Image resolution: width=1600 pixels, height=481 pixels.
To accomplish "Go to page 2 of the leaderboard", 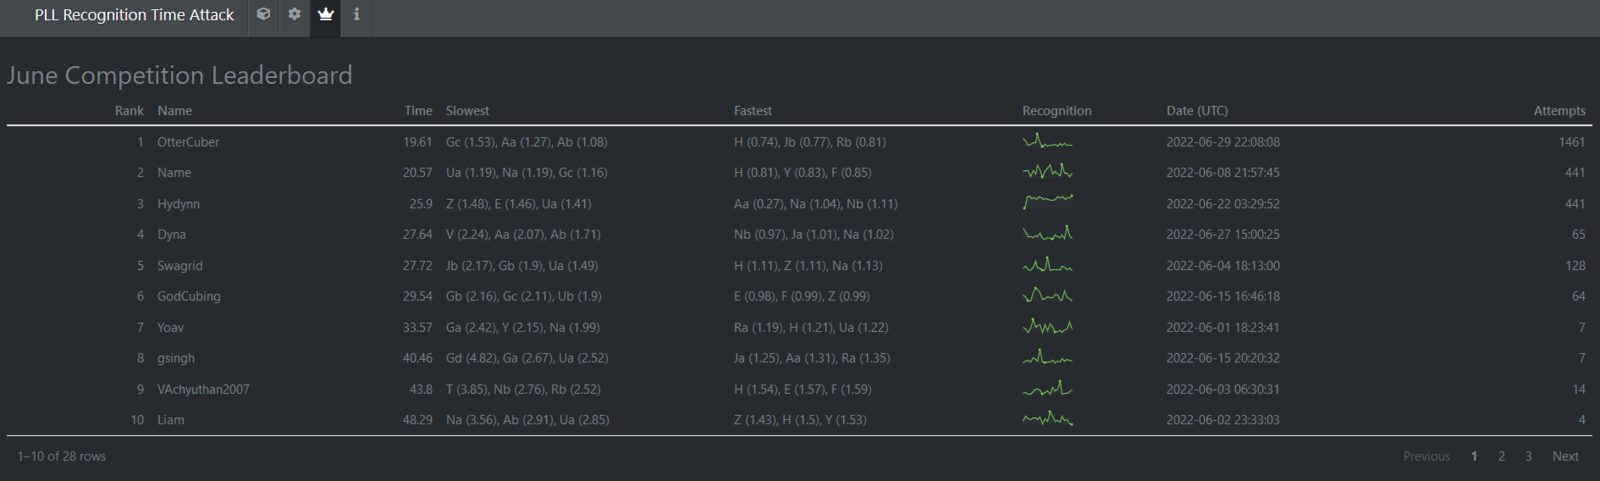I will coord(1501,456).
